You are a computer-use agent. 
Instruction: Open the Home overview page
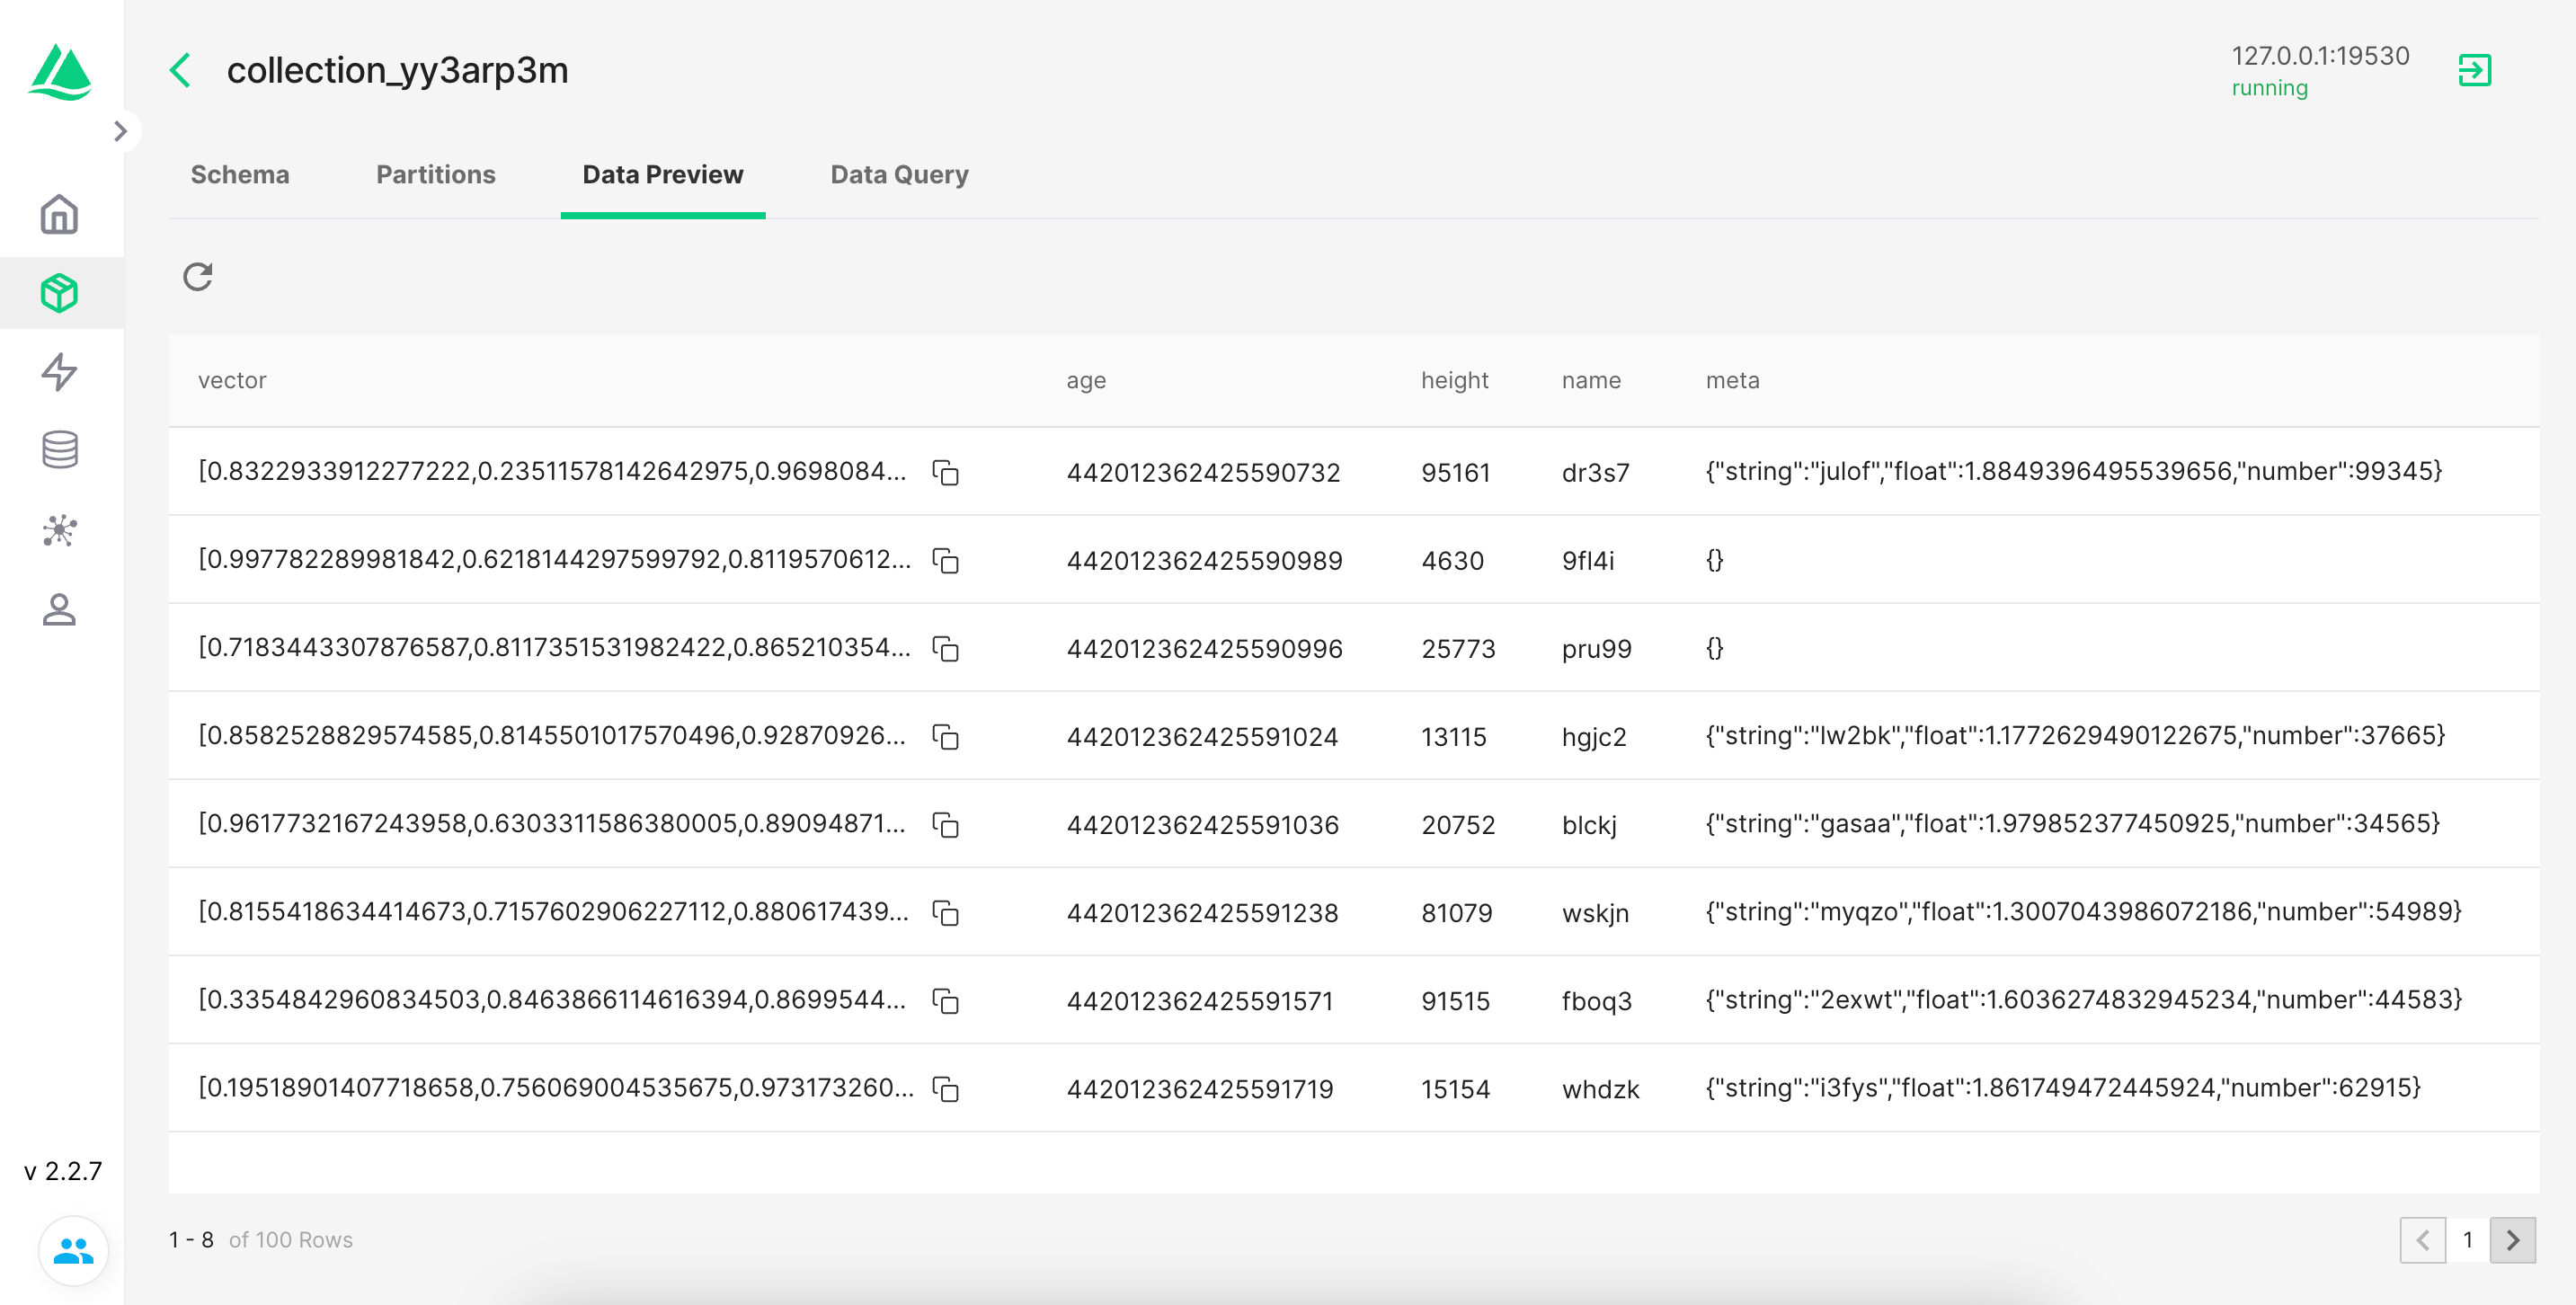(60, 214)
